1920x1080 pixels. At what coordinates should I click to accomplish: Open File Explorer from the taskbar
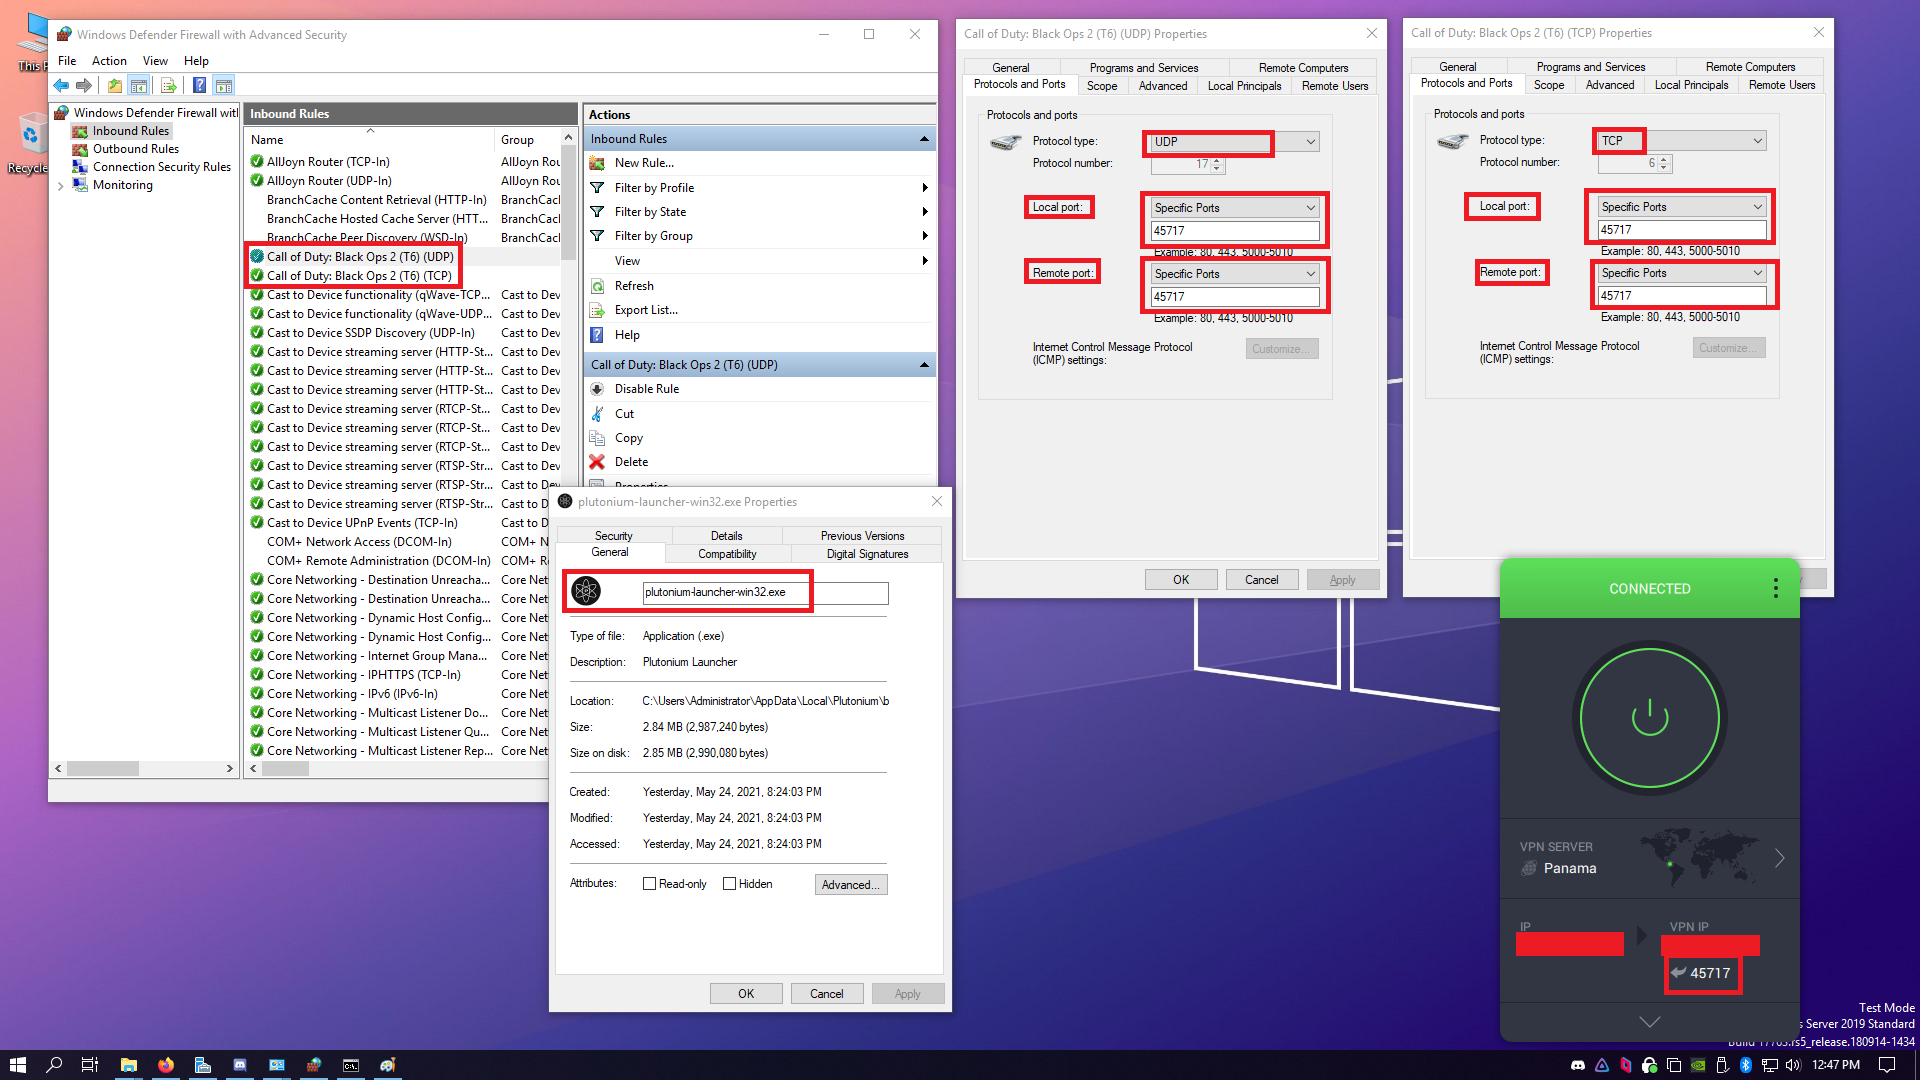pos(129,1065)
